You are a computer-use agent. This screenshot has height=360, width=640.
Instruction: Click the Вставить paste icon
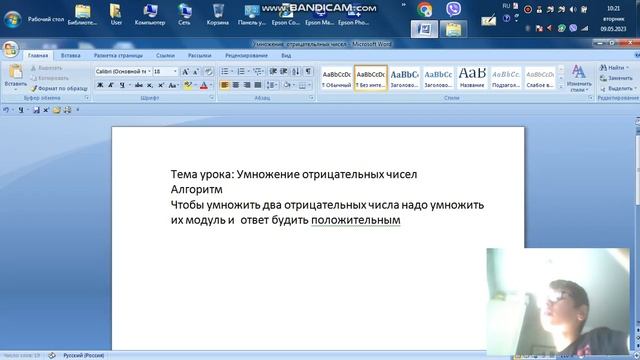(16, 72)
